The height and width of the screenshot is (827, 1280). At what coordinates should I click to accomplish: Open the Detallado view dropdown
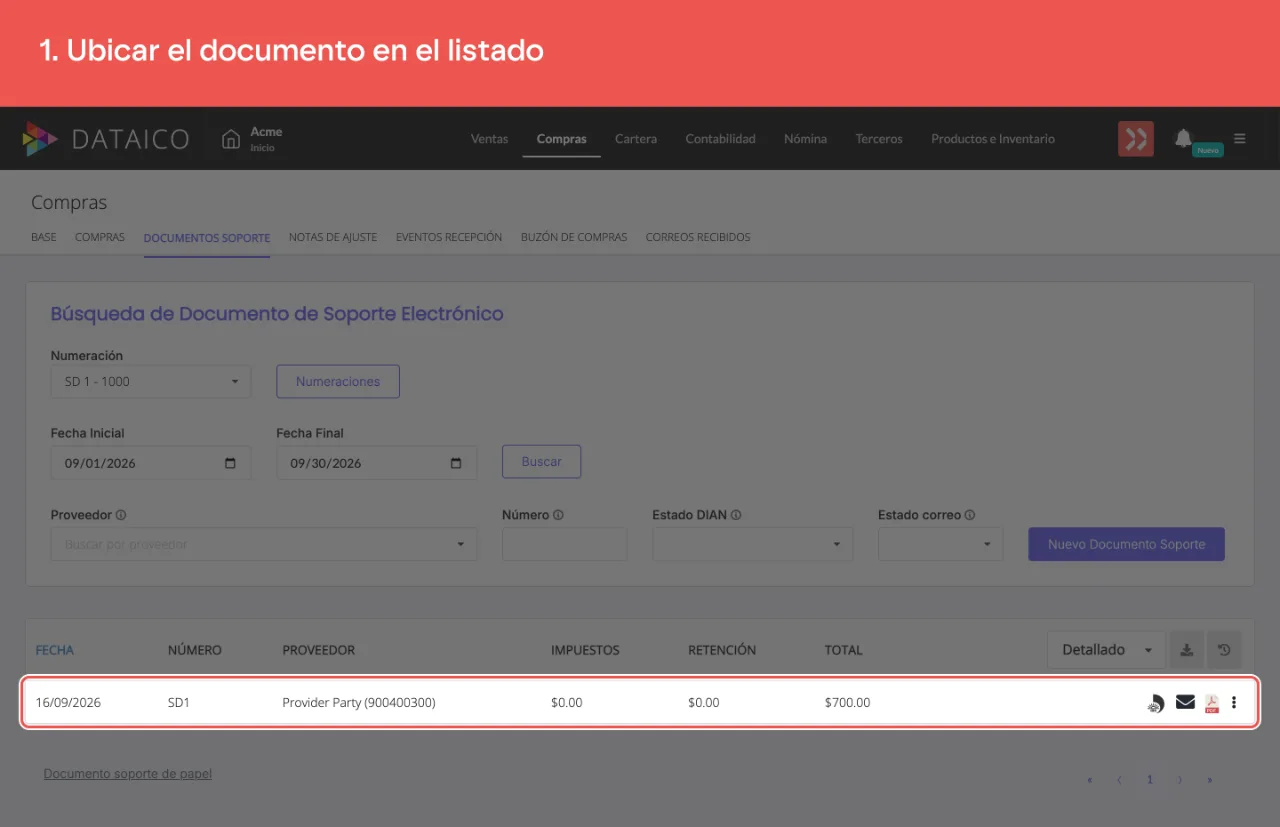(1106, 650)
